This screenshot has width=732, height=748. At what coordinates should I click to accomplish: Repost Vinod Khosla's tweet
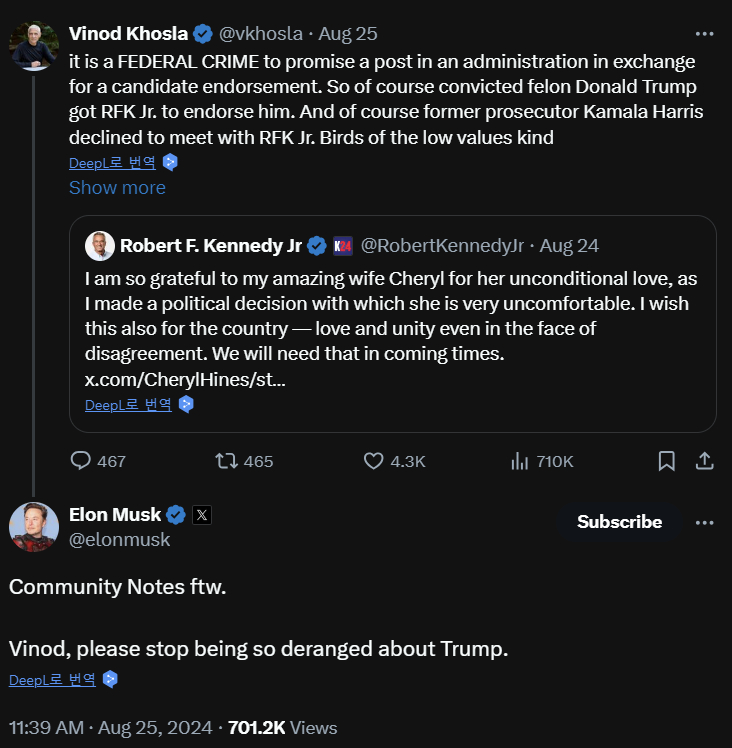pos(227,461)
